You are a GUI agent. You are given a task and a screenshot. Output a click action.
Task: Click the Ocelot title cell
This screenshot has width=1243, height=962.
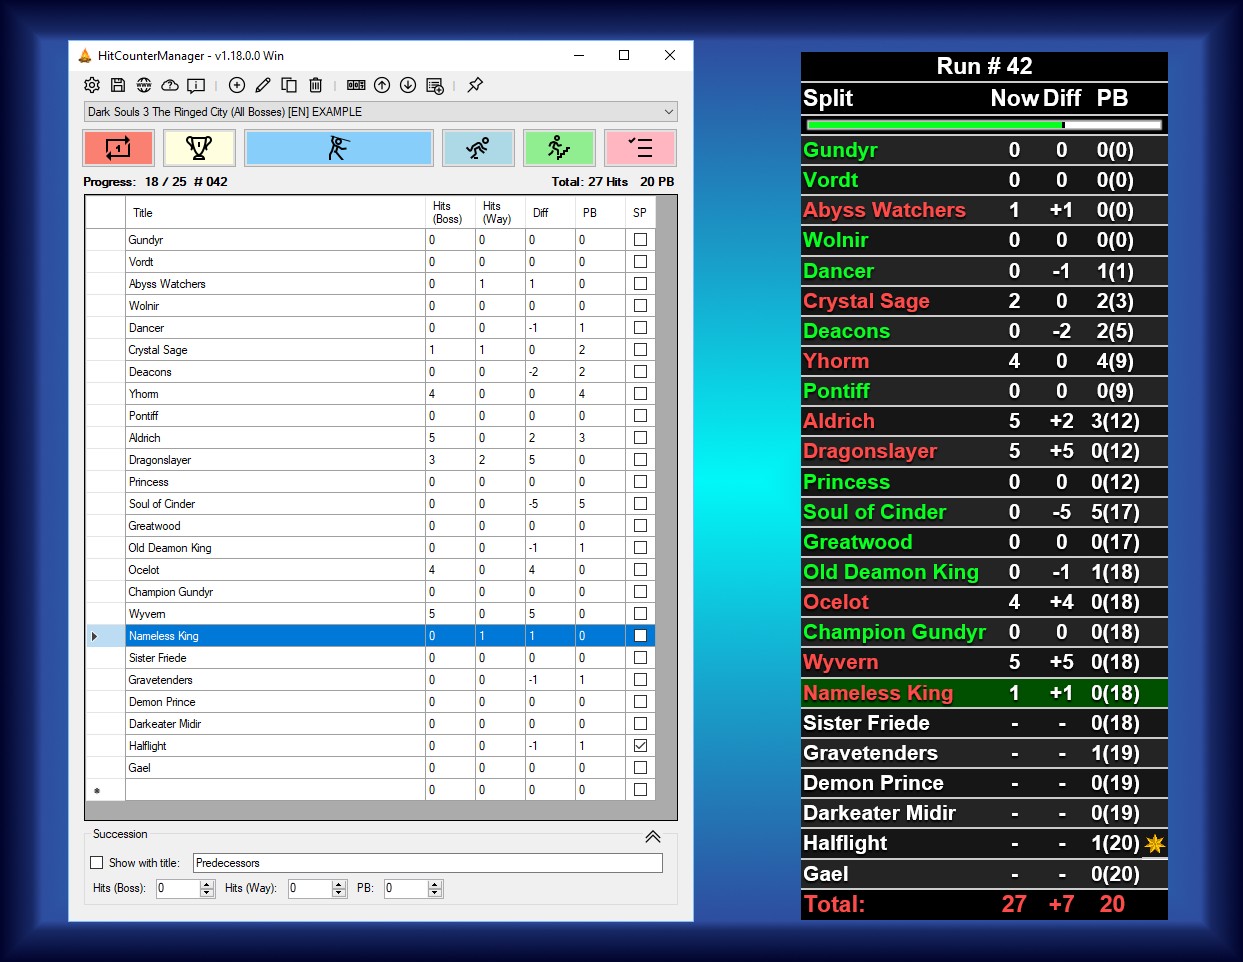[275, 570]
